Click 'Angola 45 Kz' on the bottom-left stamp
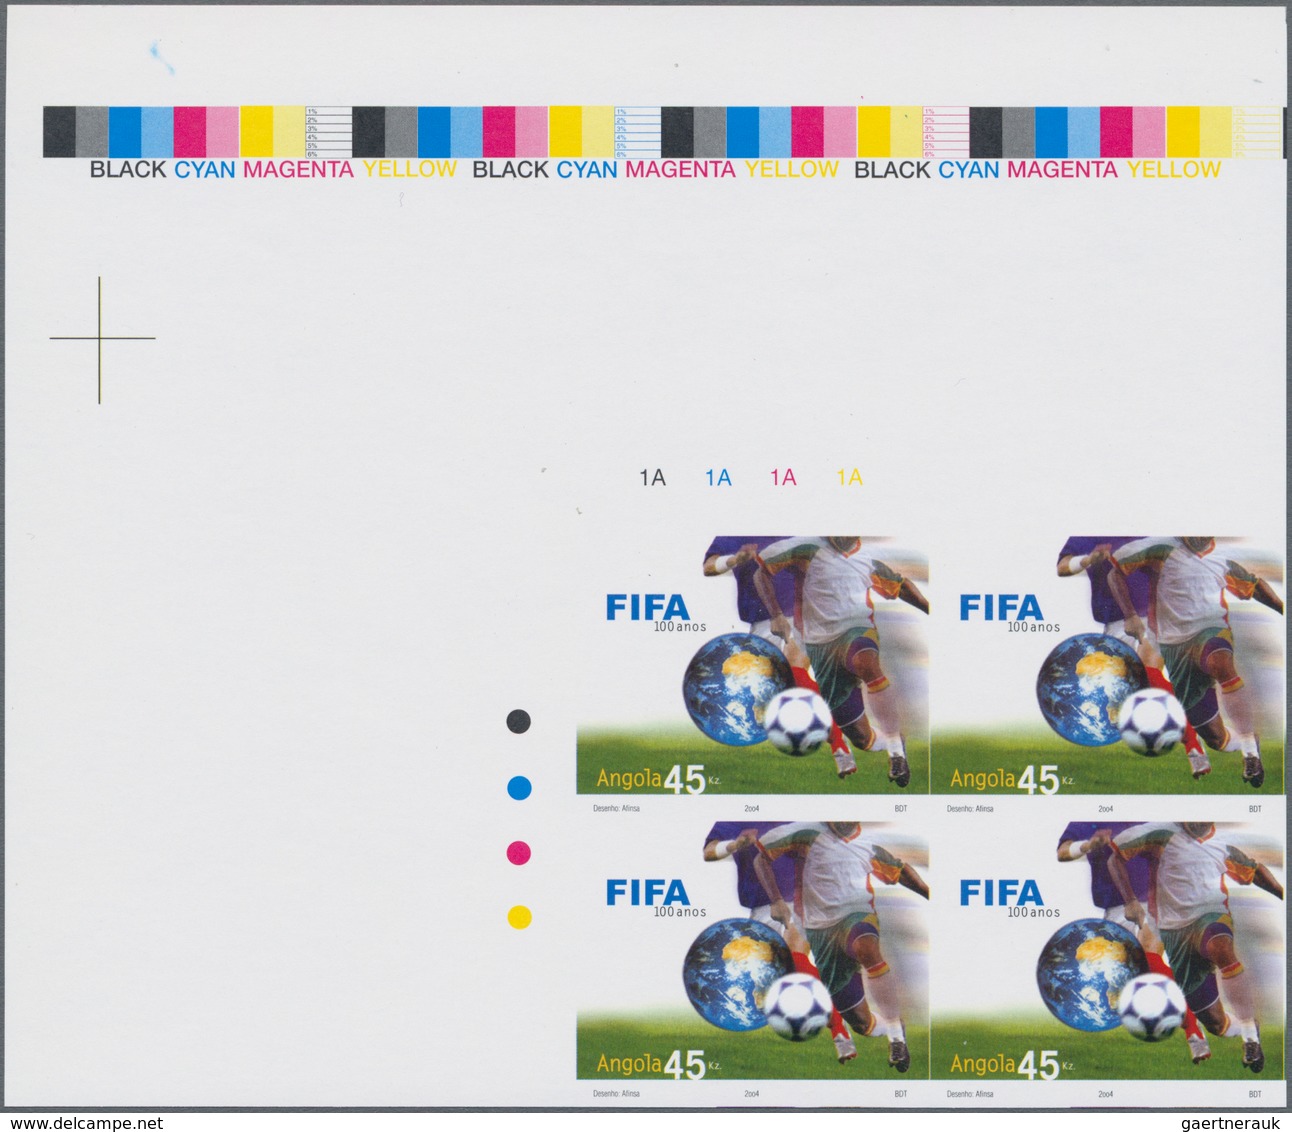The height and width of the screenshot is (1132, 1292). pos(659,1064)
